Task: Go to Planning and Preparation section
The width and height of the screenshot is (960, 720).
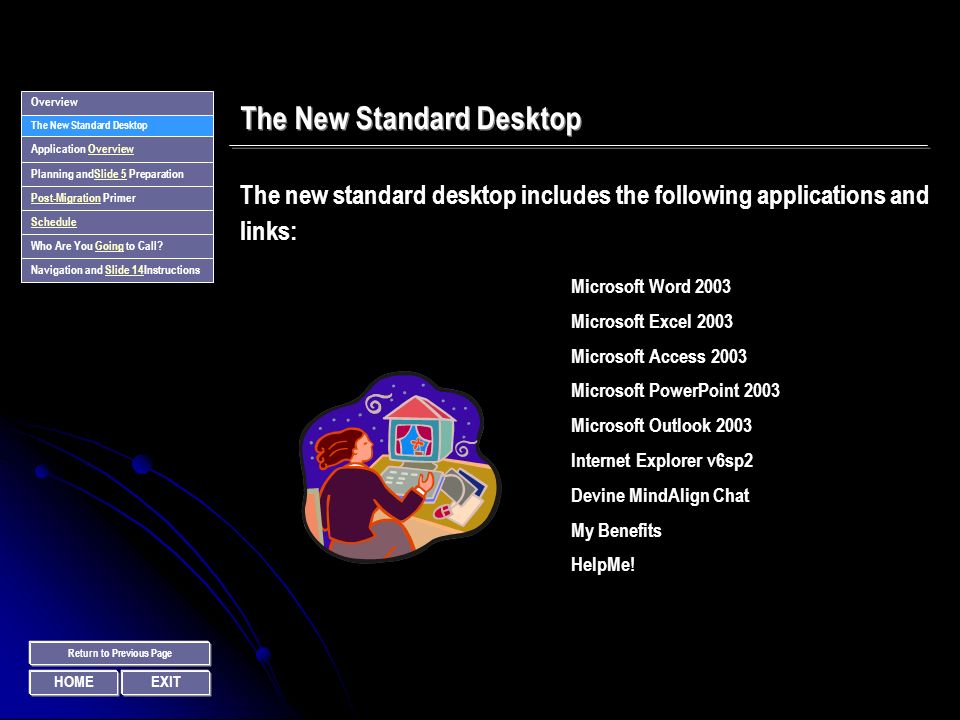Action: coord(118,174)
